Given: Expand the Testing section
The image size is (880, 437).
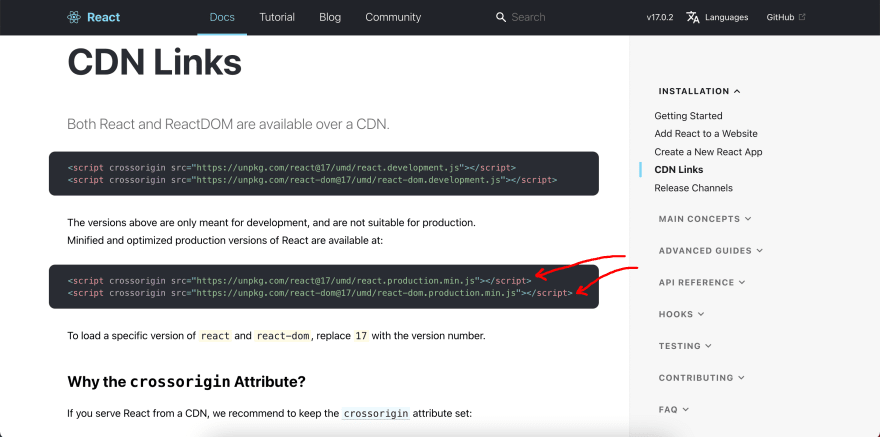Looking at the screenshot, I should click(x=685, y=346).
